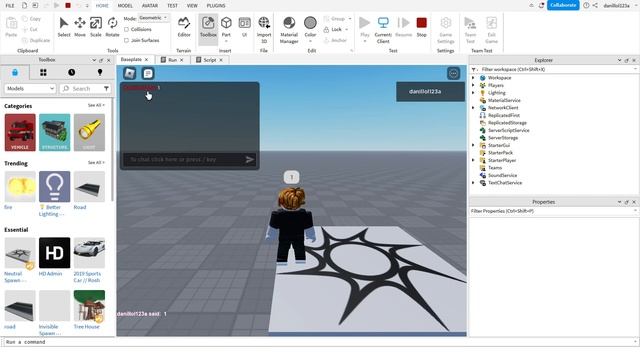Expand the Players tree node
The height and width of the screenshot is (360, 640).
(473, 85)
